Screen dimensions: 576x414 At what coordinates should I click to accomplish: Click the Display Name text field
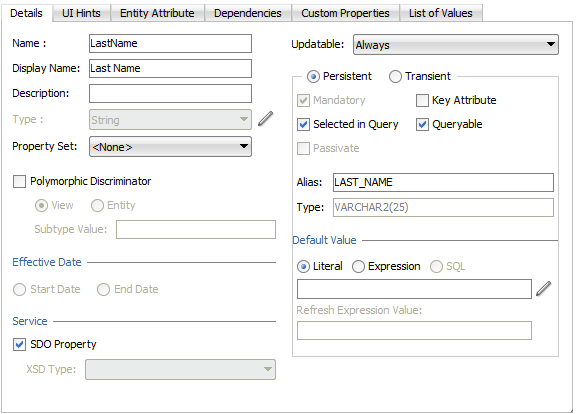(x=170, y=68)
